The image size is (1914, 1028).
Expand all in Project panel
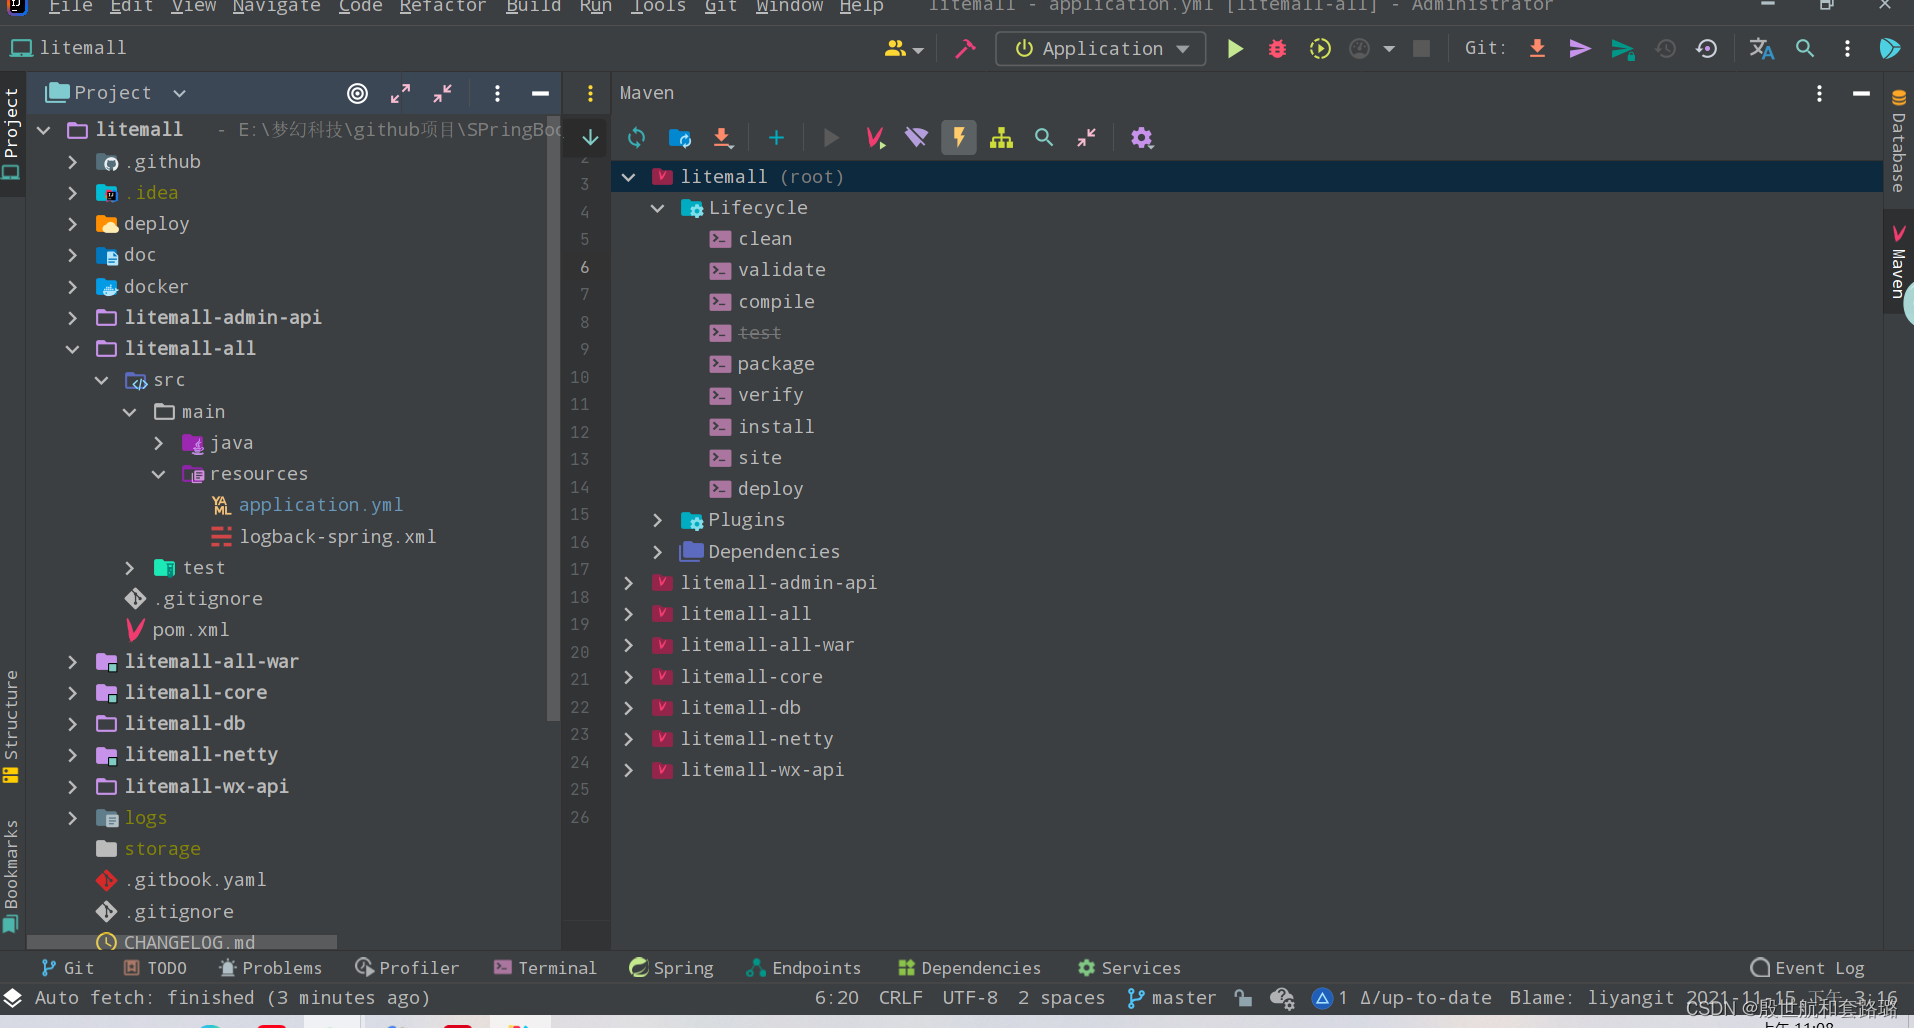point(400,93)
